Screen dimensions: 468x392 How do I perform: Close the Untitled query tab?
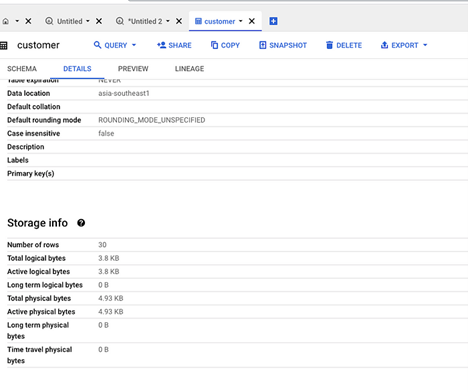[x=99, y=21]
